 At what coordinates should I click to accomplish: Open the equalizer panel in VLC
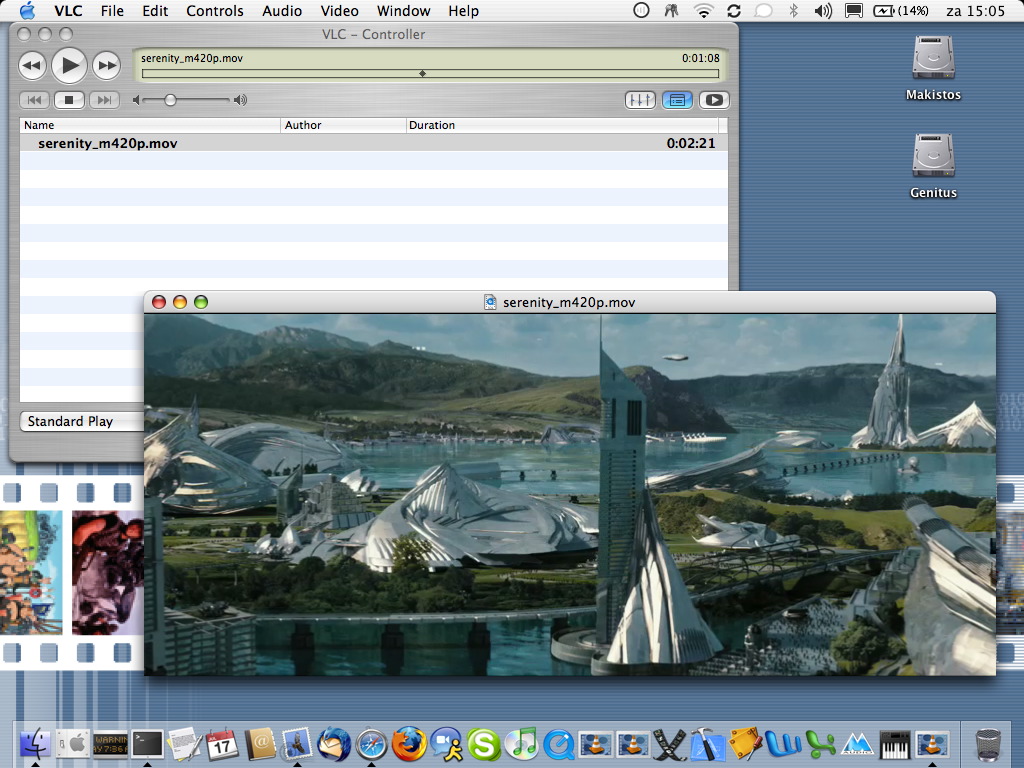640,100
